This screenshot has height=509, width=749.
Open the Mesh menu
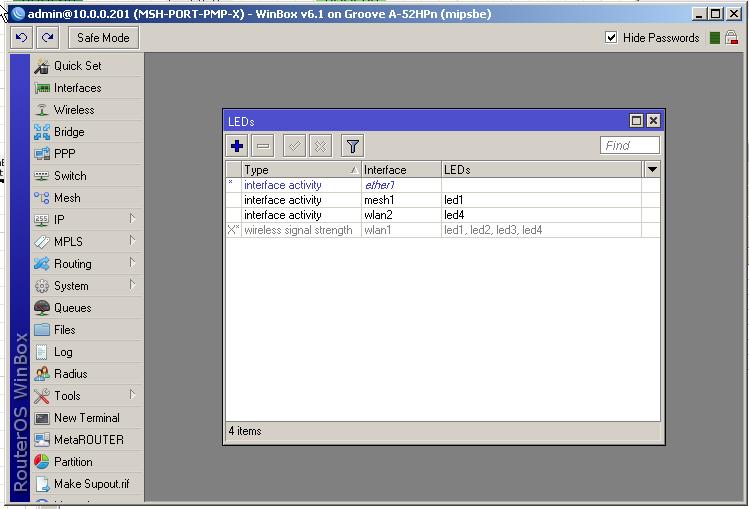(x=87, y=198)
